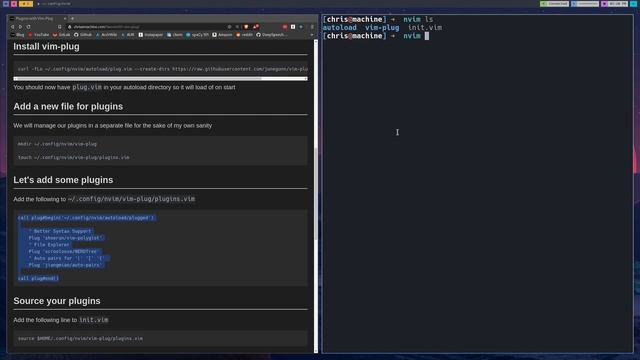Select the yellow active workspace indicator
The image size is (640, 360).
(26, 4)
